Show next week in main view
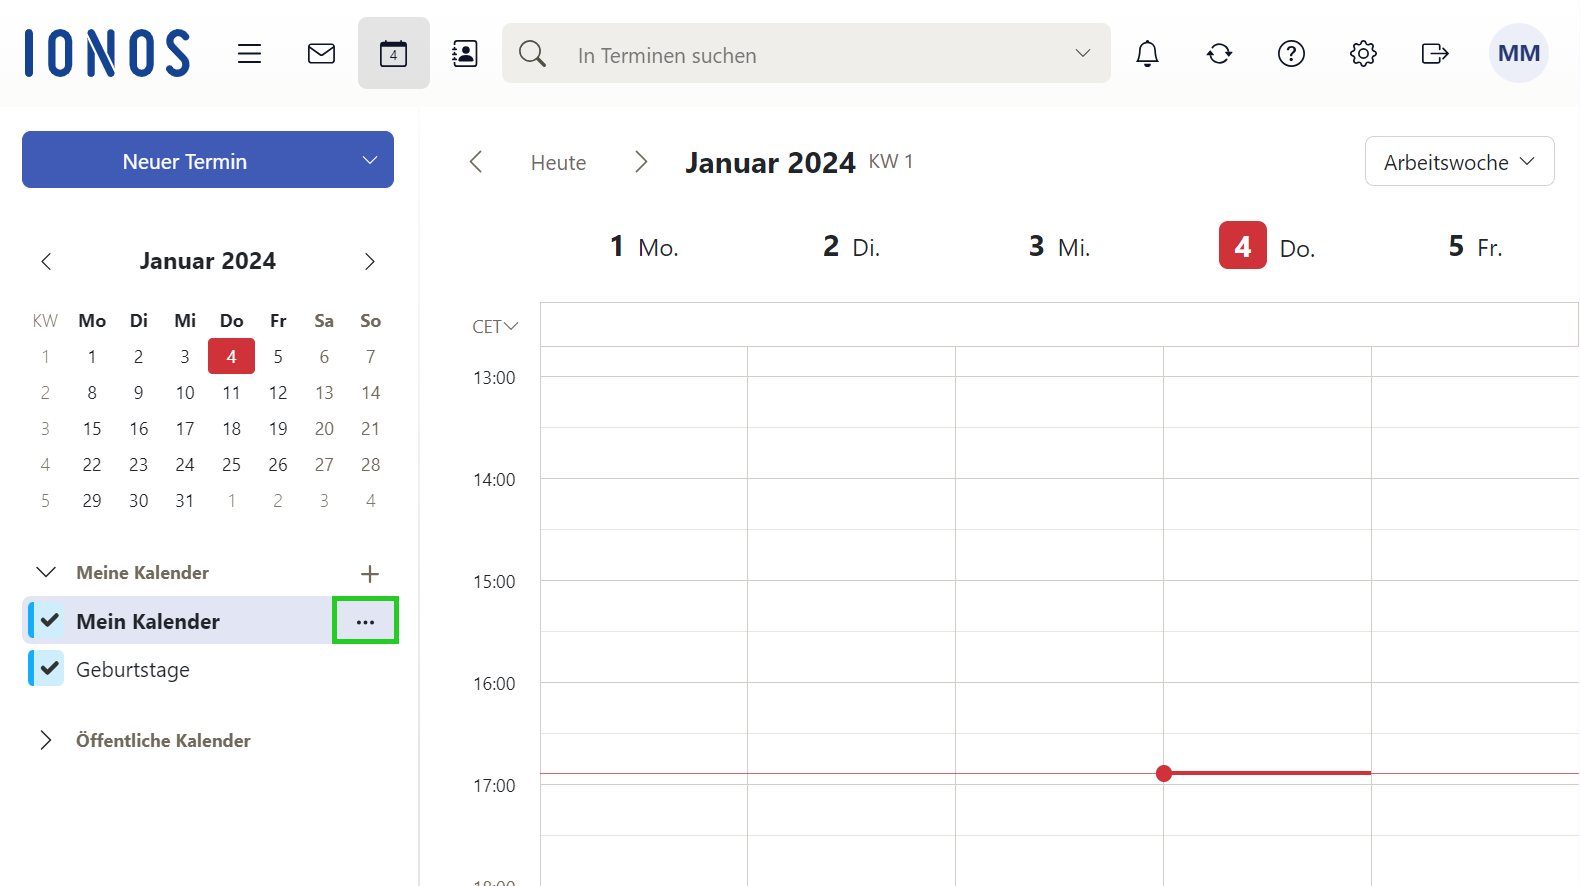Image resolution: width=1580 pixels, height=886 pixels. [x=641, y=162]
